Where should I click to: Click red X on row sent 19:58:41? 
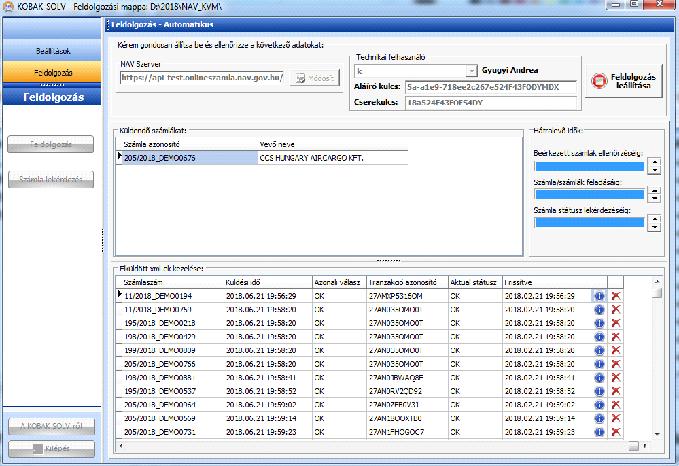615,378
